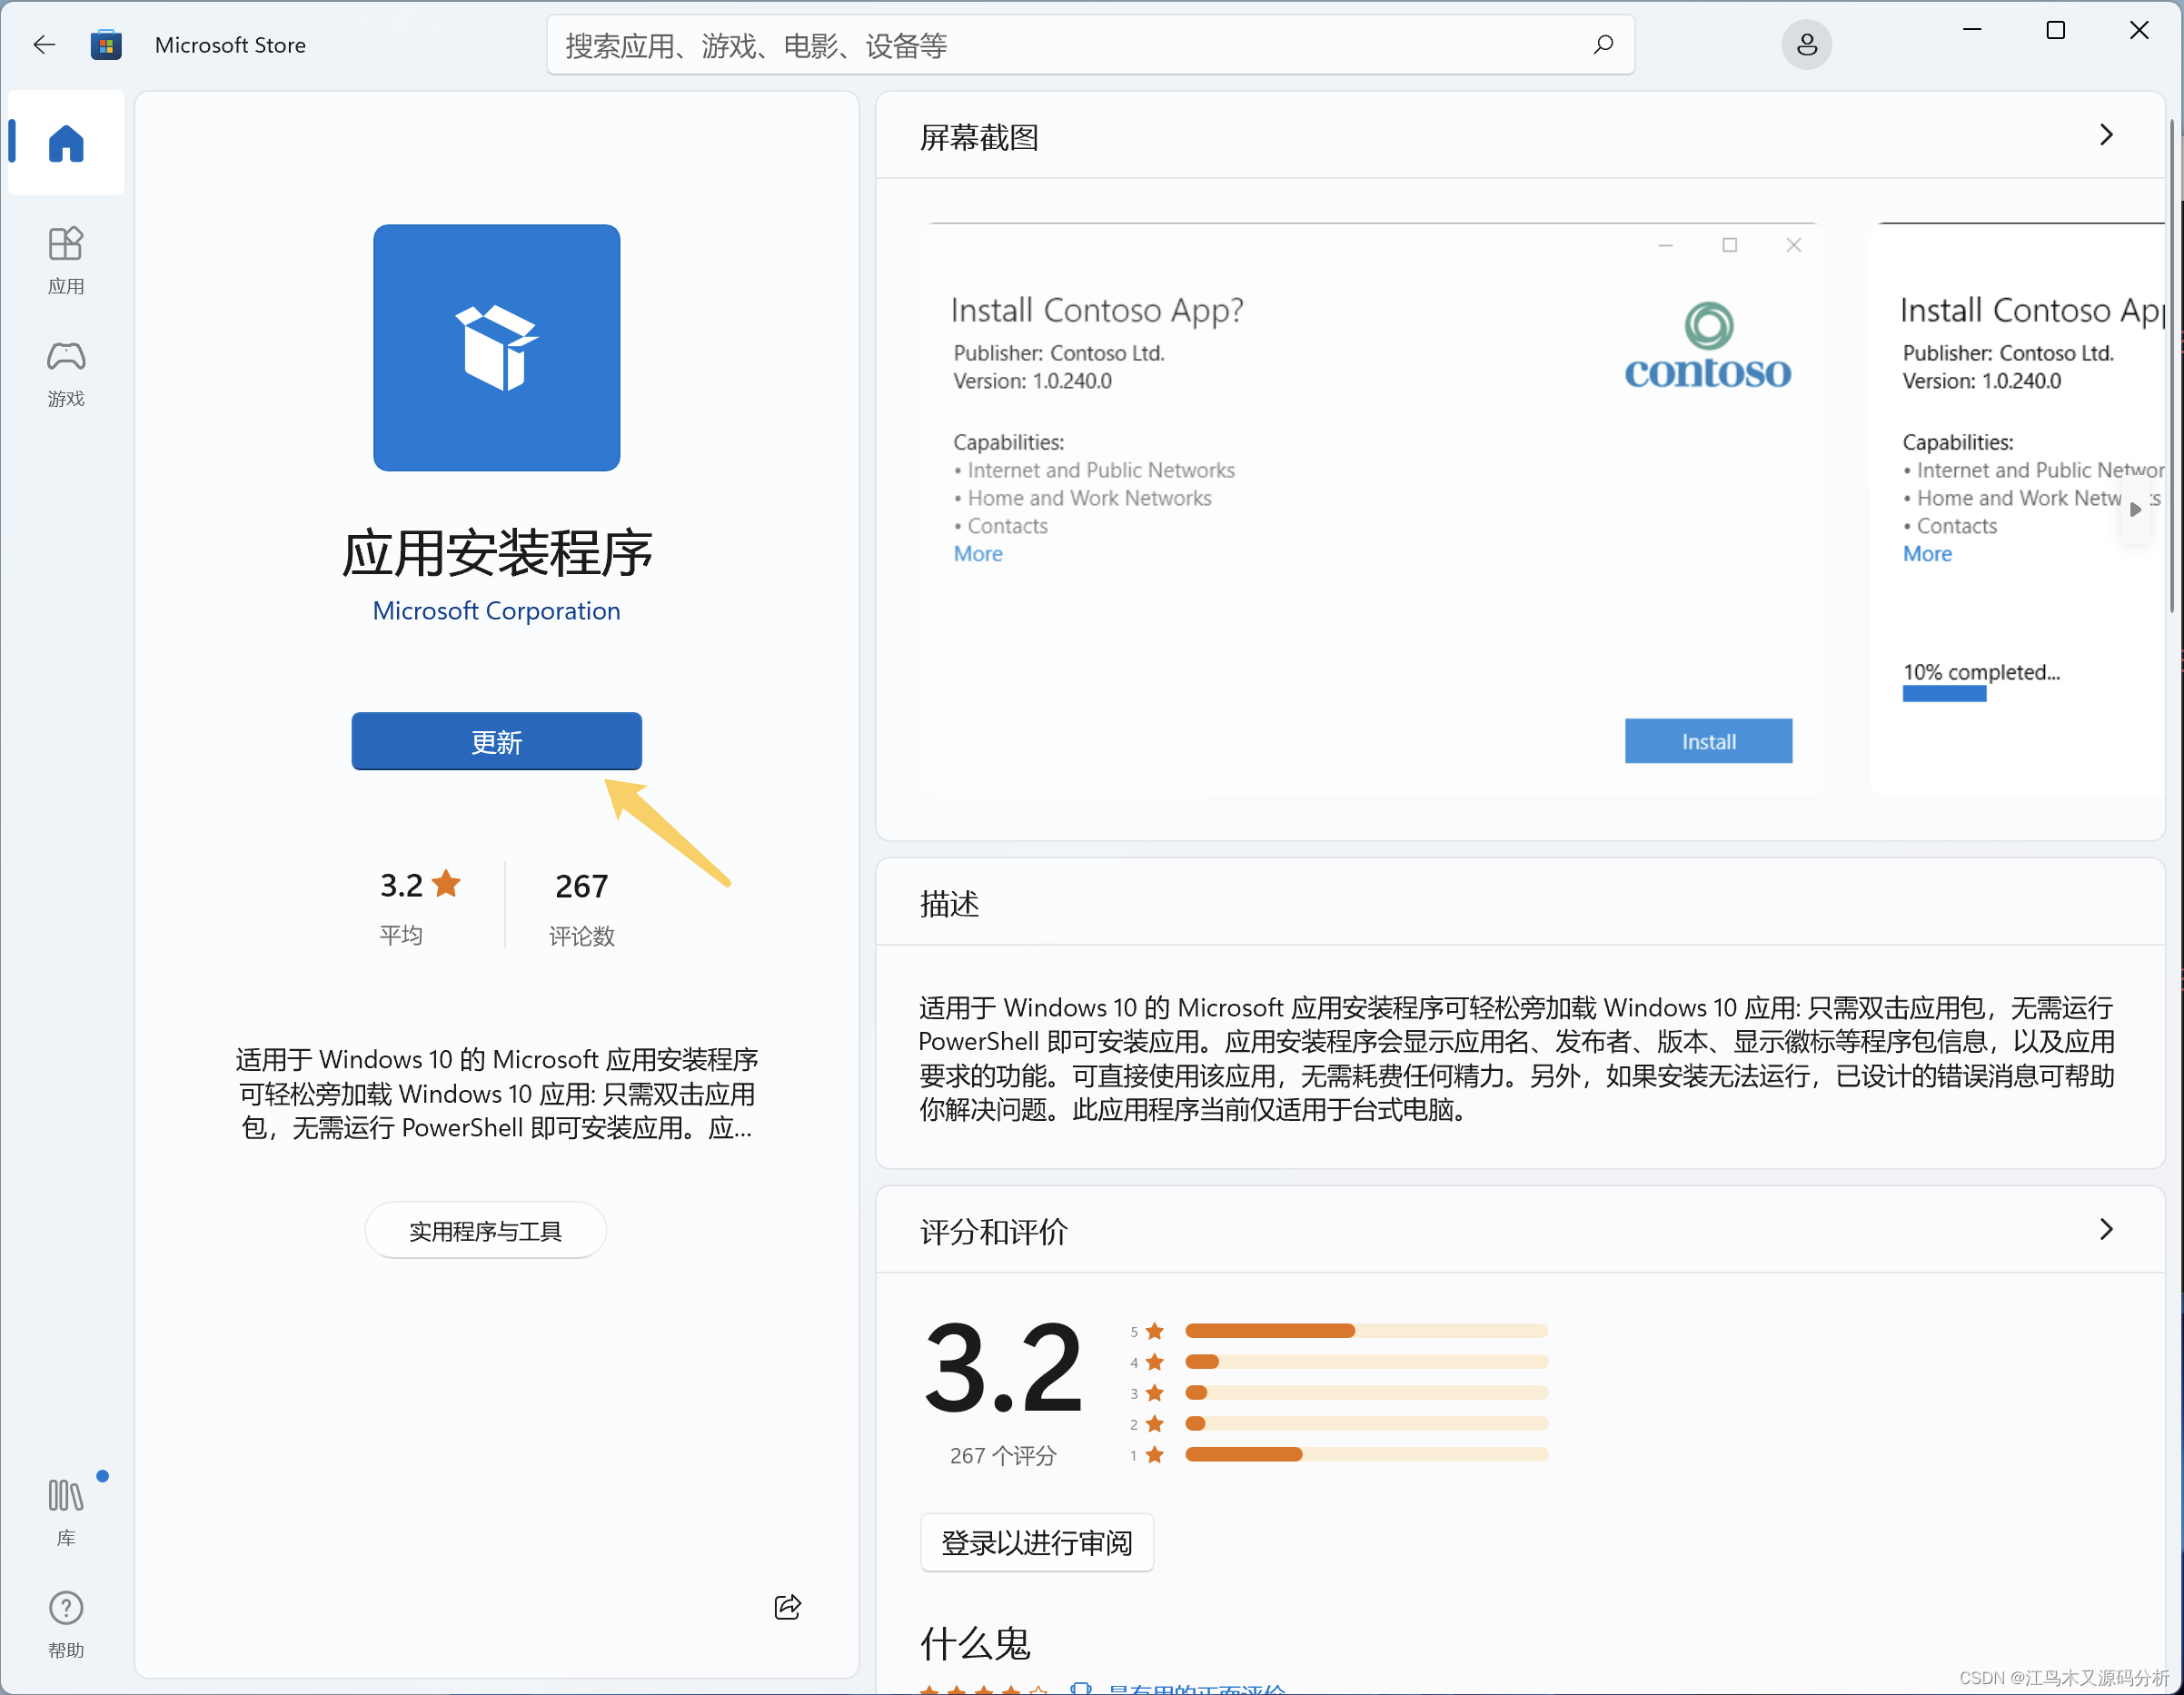
Task: Open the 库 (Library) sidebar tab
Action: 66,1512
